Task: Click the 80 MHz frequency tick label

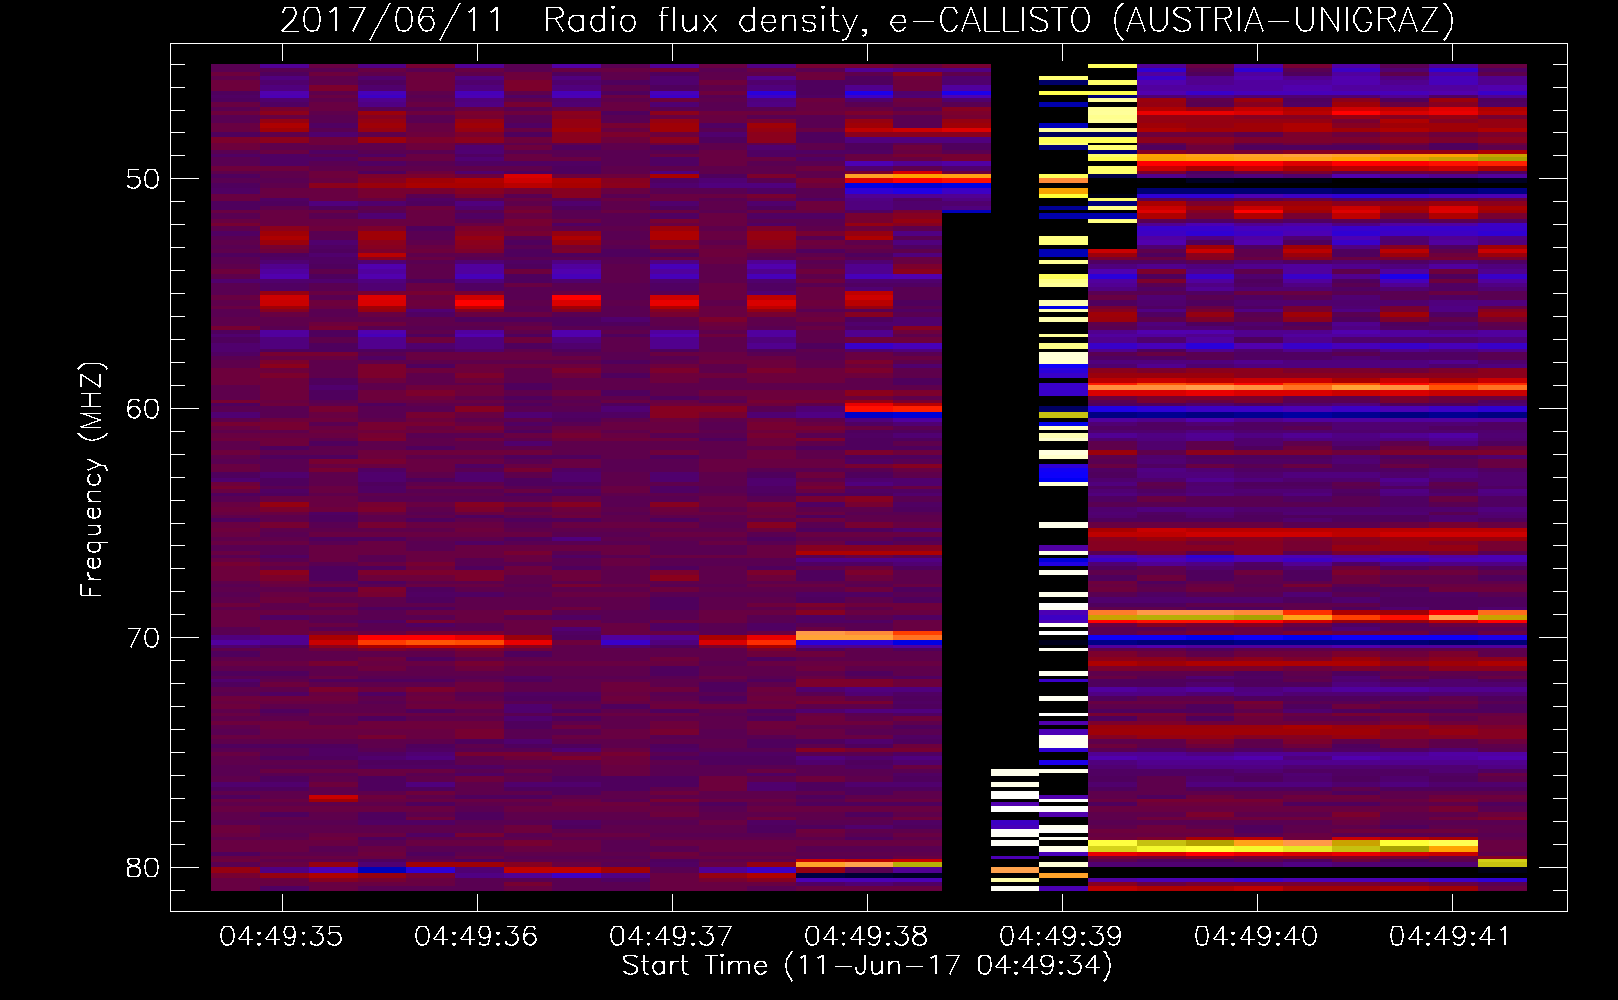Action: (x=143, y=868)
